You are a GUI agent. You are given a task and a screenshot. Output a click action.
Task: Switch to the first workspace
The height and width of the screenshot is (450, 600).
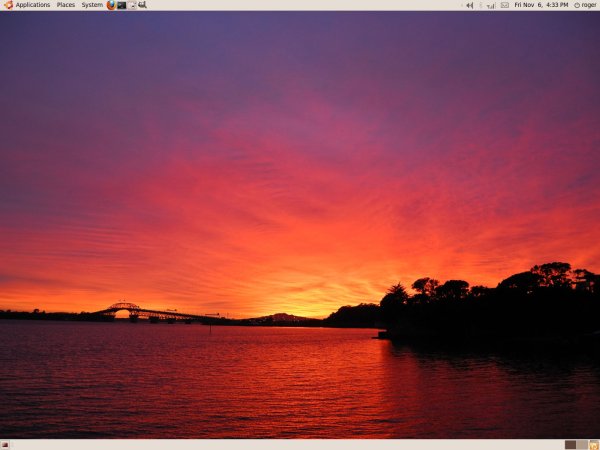tap(571, 445)
